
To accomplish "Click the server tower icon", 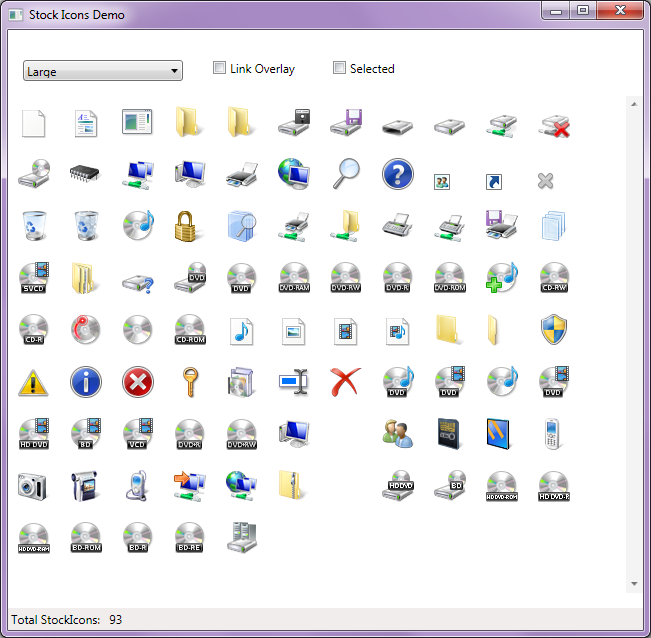I will [x=241, y=538].
